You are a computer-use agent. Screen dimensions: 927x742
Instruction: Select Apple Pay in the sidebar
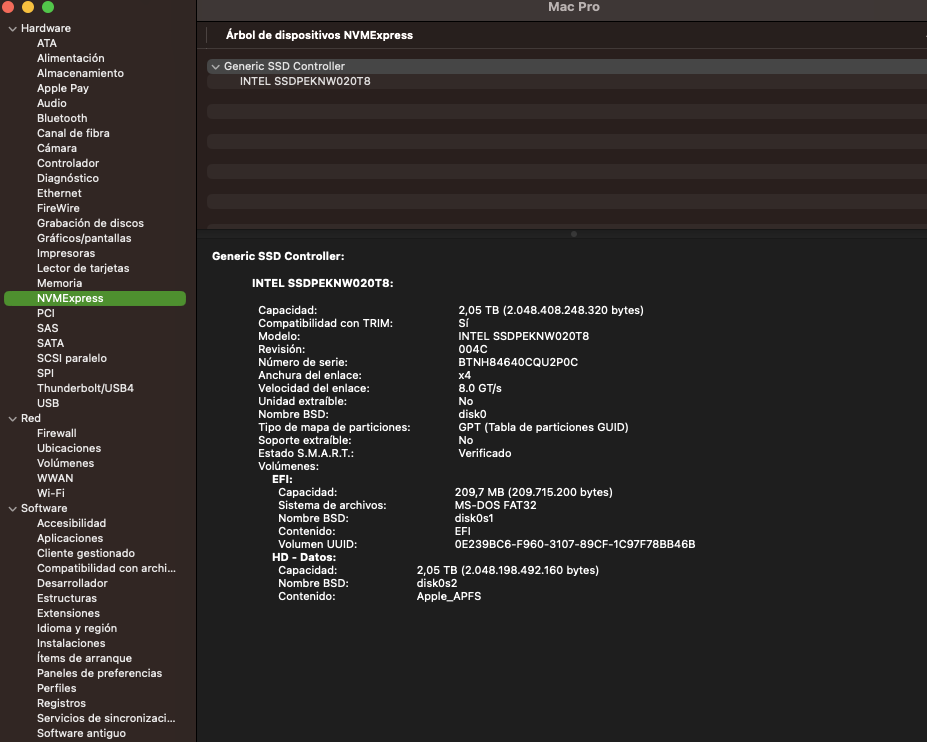pos(63,88)
